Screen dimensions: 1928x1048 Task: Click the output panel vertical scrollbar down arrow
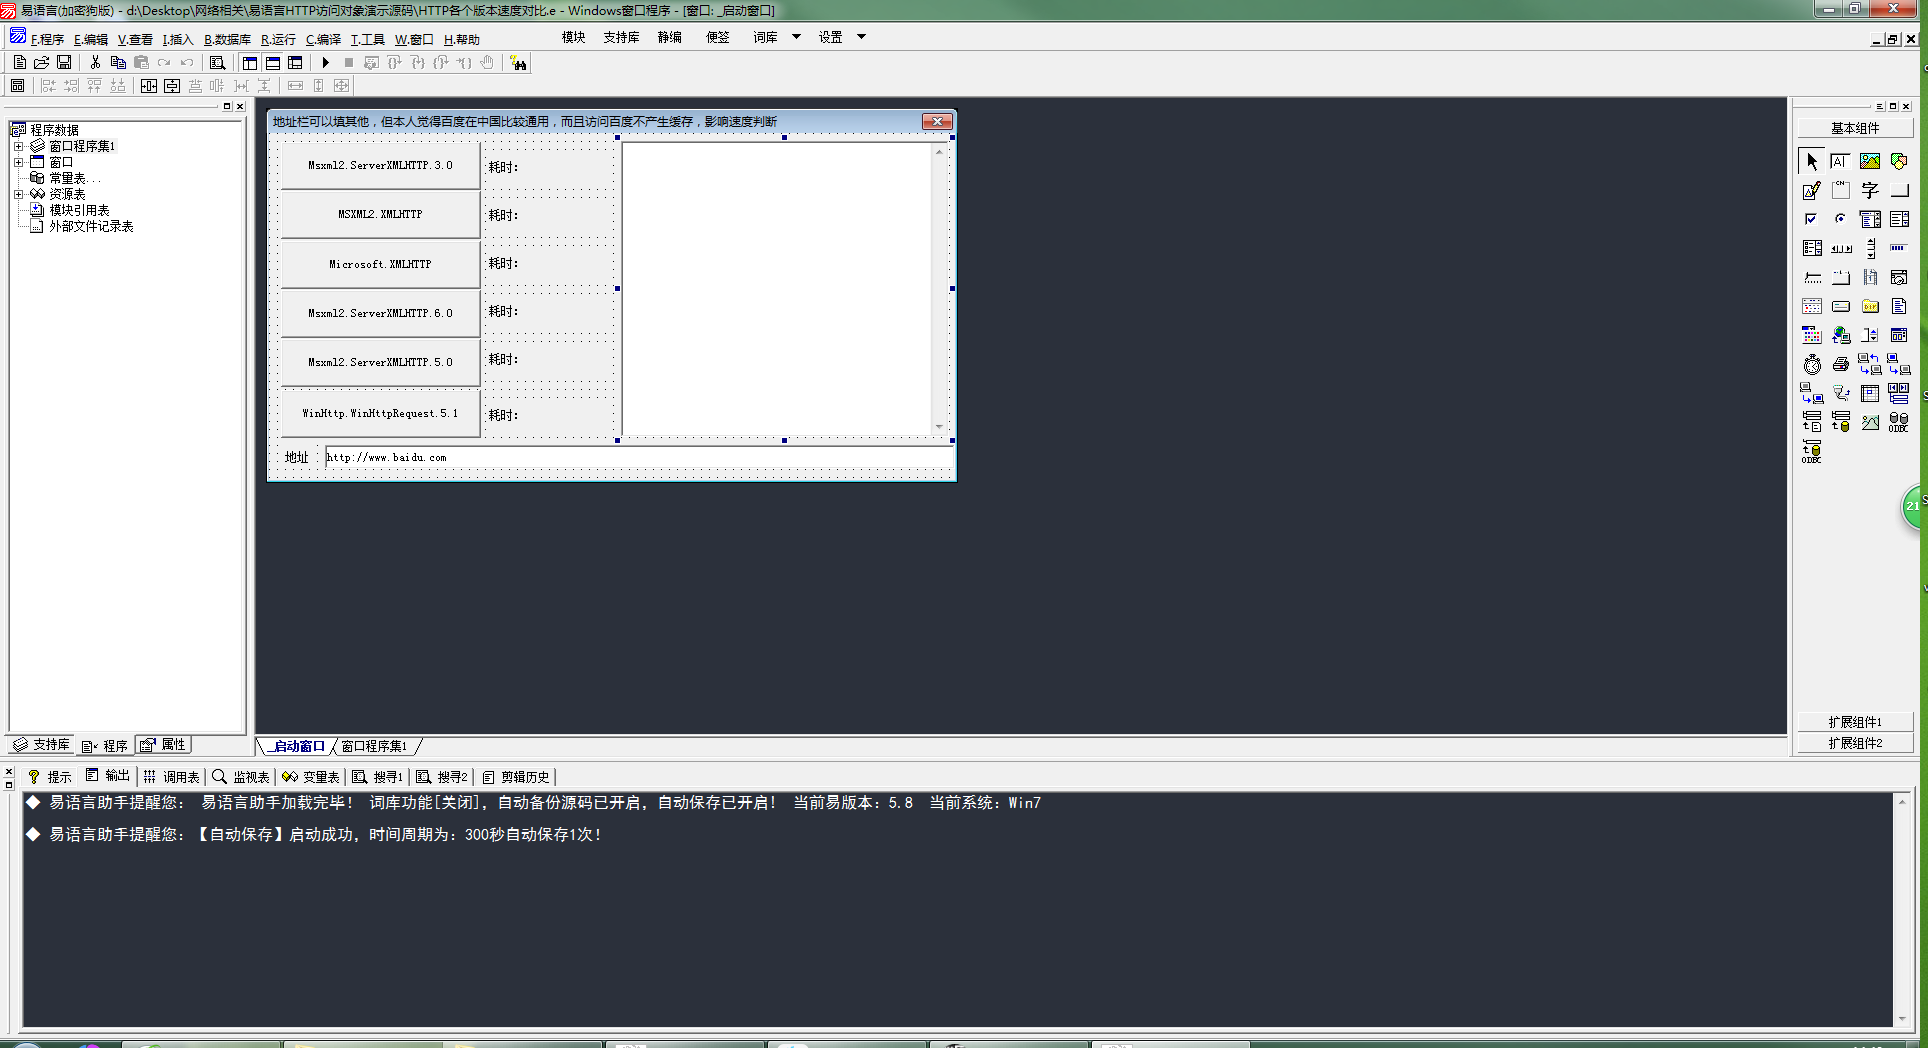coord(1902,1020)
